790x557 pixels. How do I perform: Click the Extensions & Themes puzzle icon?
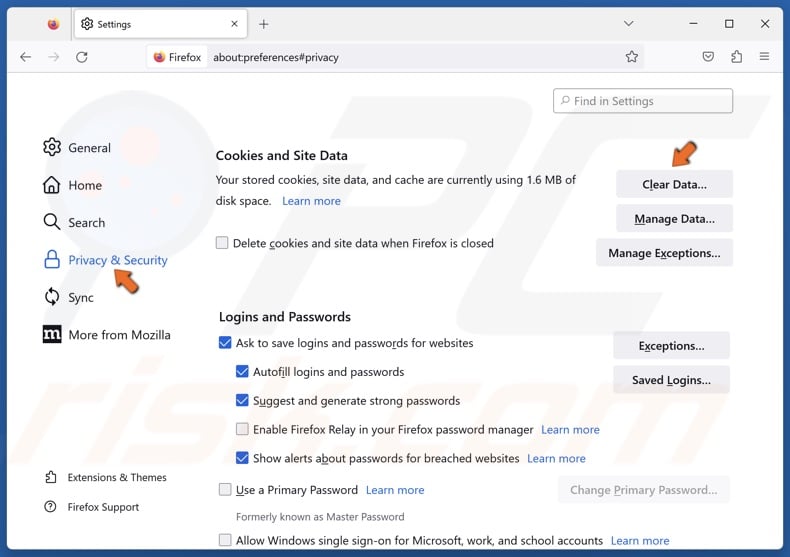(50, 476)
